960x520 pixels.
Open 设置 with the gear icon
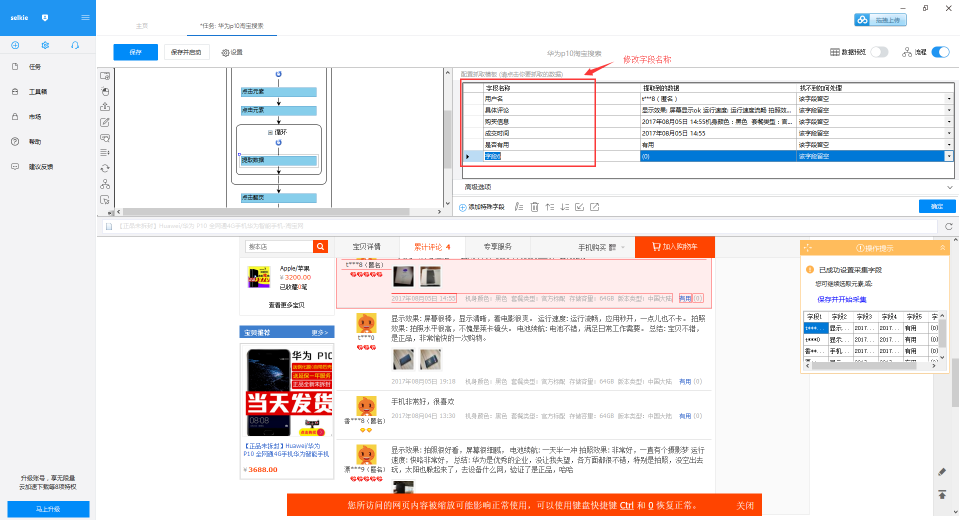tap(232, 53)
